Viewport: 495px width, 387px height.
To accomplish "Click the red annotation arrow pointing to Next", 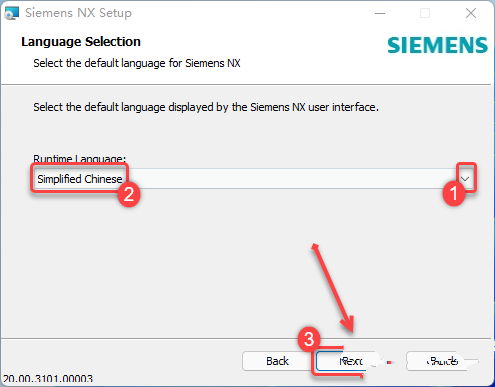I will pos(333,288).
